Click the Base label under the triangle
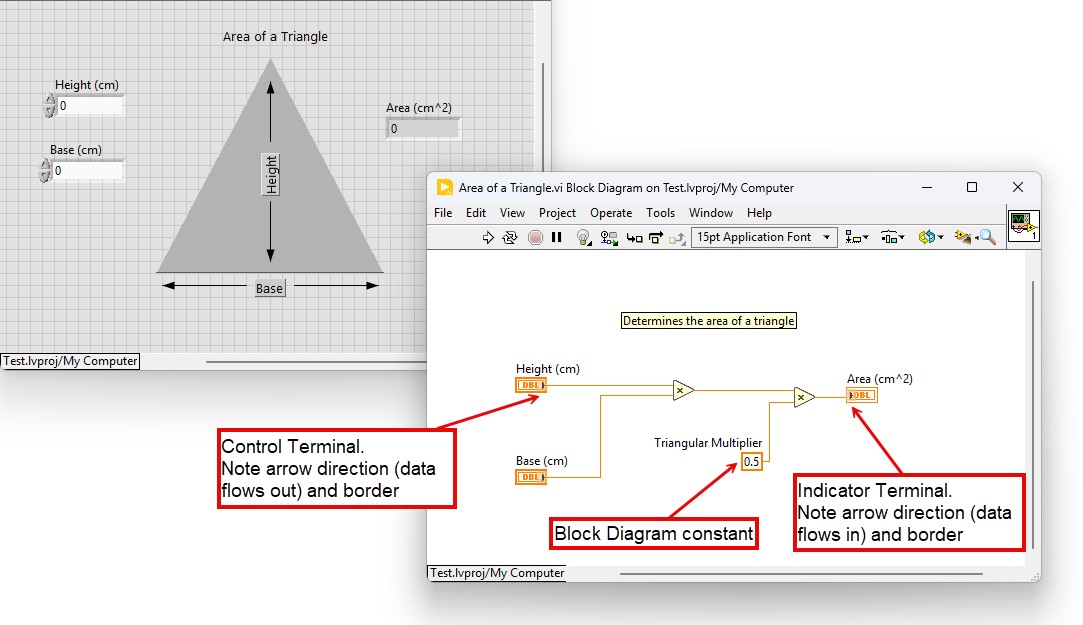1083x625 pixels. coord(269,288)
